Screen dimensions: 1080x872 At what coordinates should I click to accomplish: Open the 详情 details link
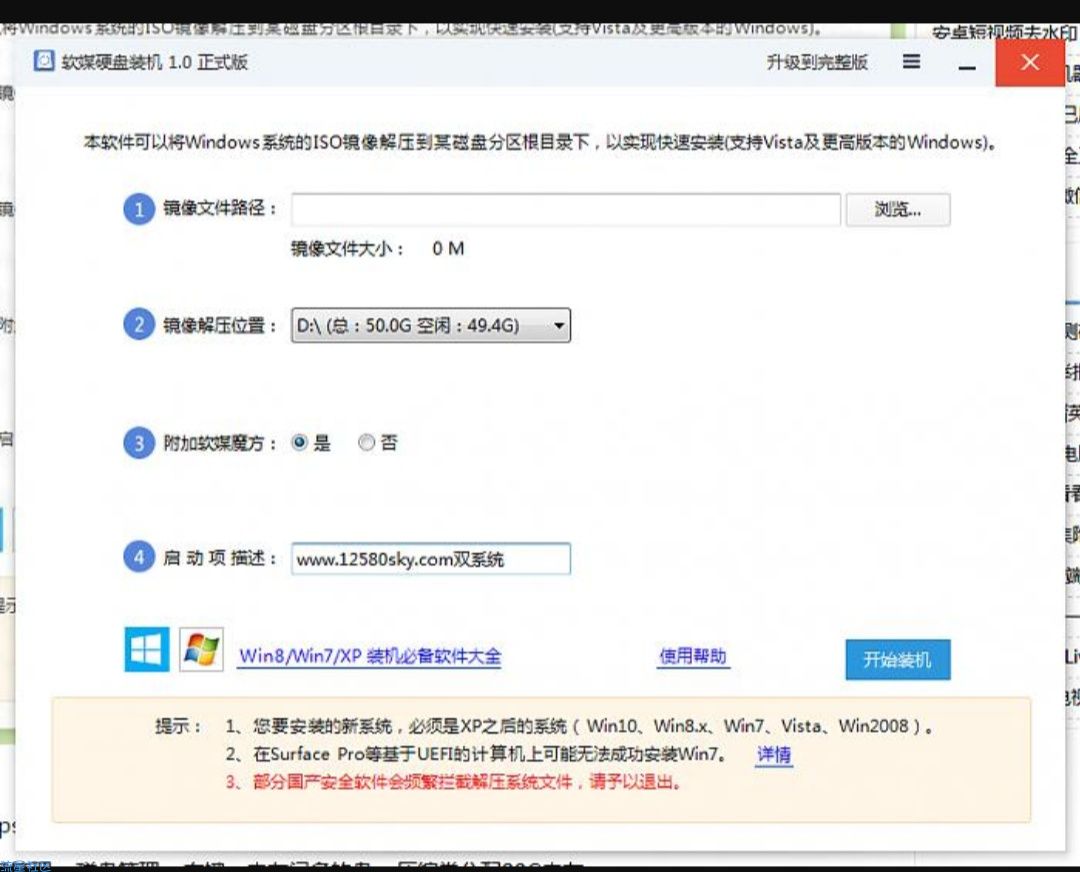tap(774, 755)
